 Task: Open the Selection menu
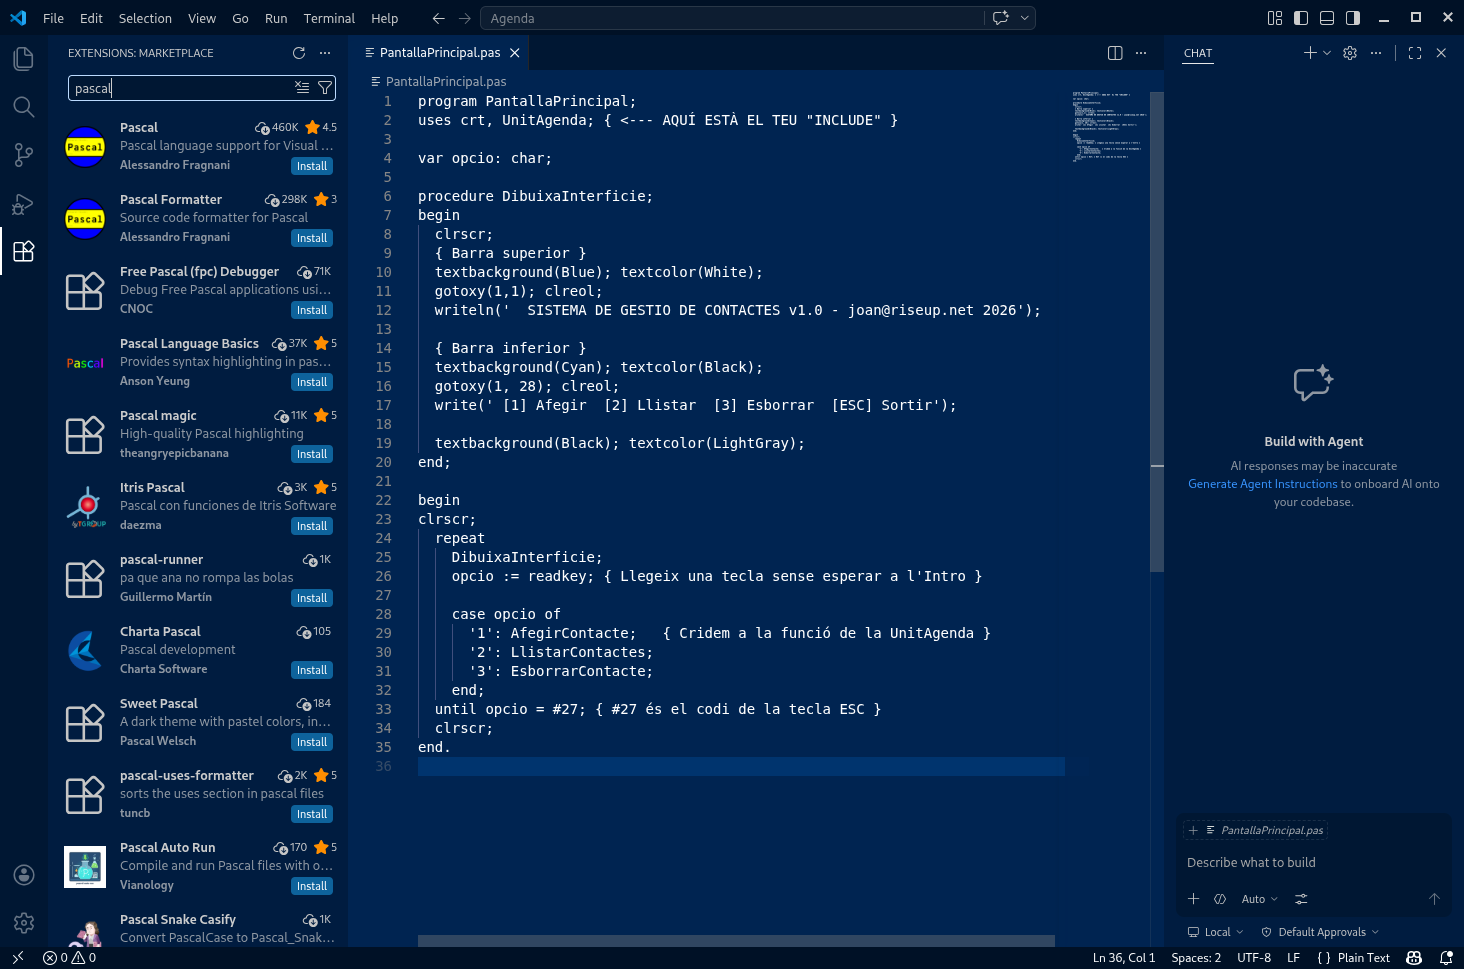[x=145, y=18]
